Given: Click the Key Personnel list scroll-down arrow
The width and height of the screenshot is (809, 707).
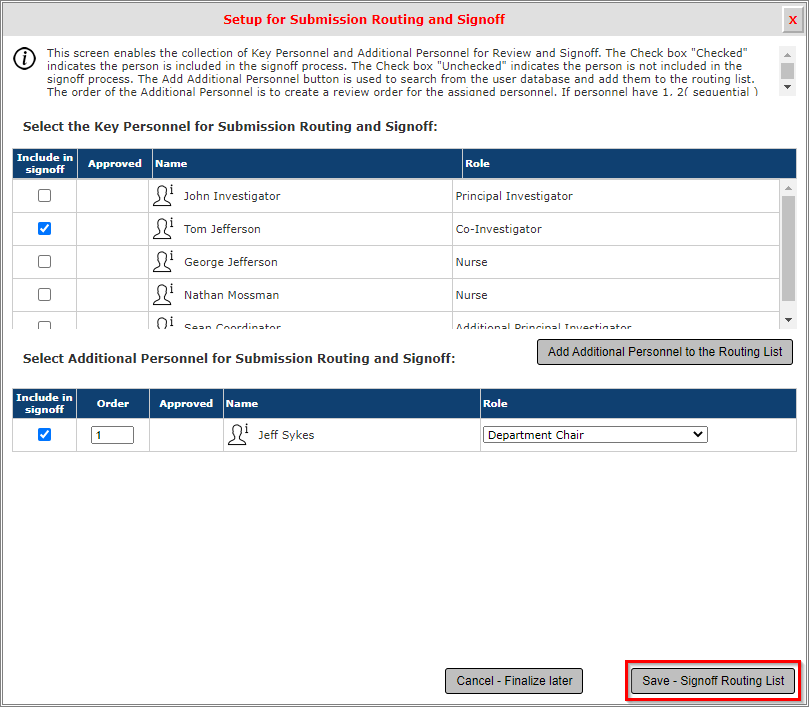Looking at the screenshot, I should coord(788,320).
